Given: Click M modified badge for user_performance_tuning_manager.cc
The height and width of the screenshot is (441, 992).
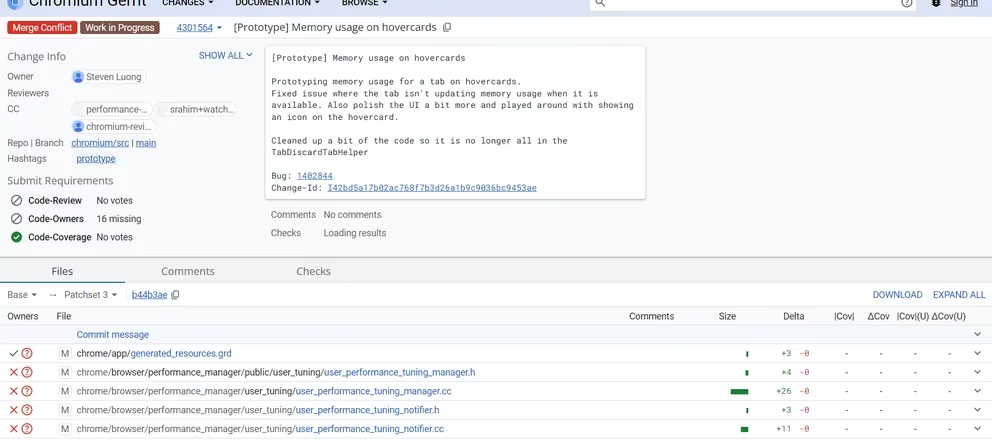Looking at the screenshot, I should point(65,392).
